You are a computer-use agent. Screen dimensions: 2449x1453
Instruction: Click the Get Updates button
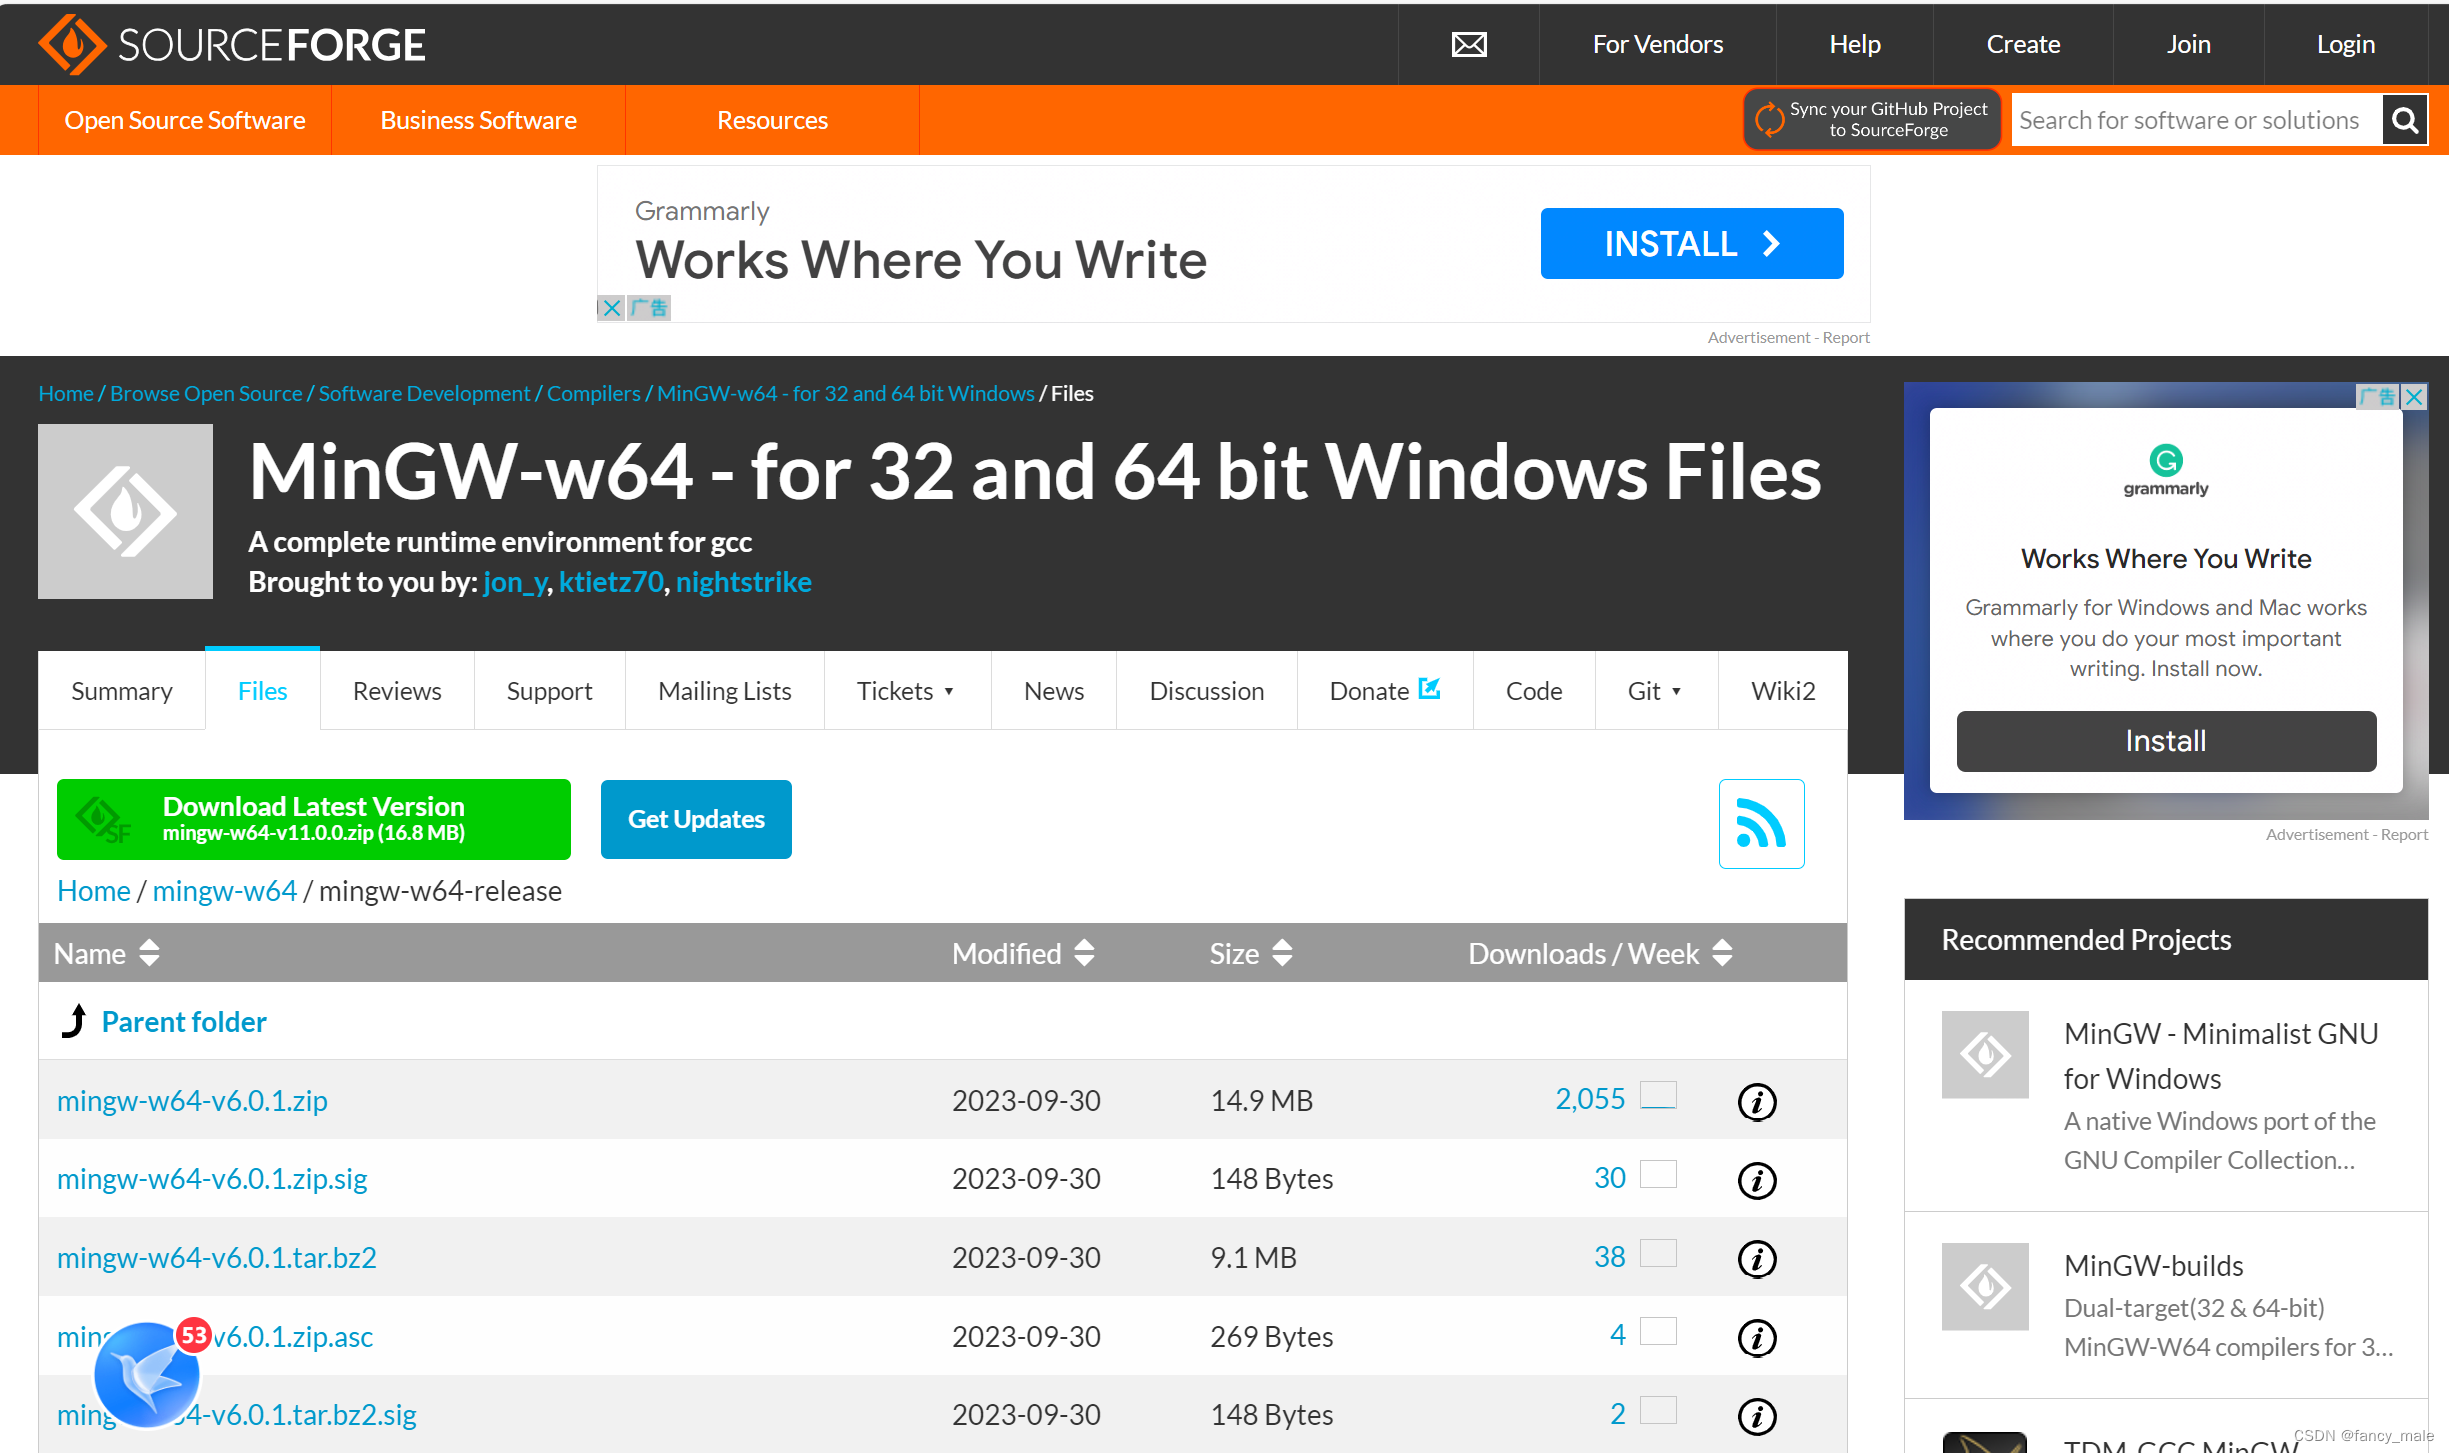click(x=696, y=819)
